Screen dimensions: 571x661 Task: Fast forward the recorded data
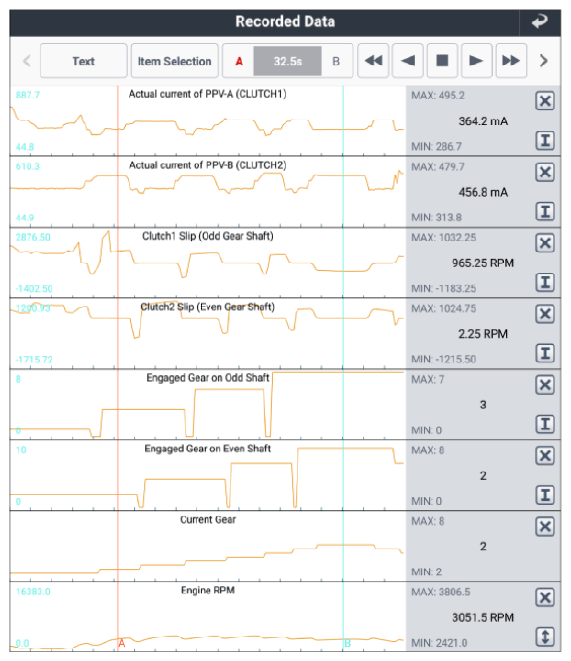tap(511, 61)
